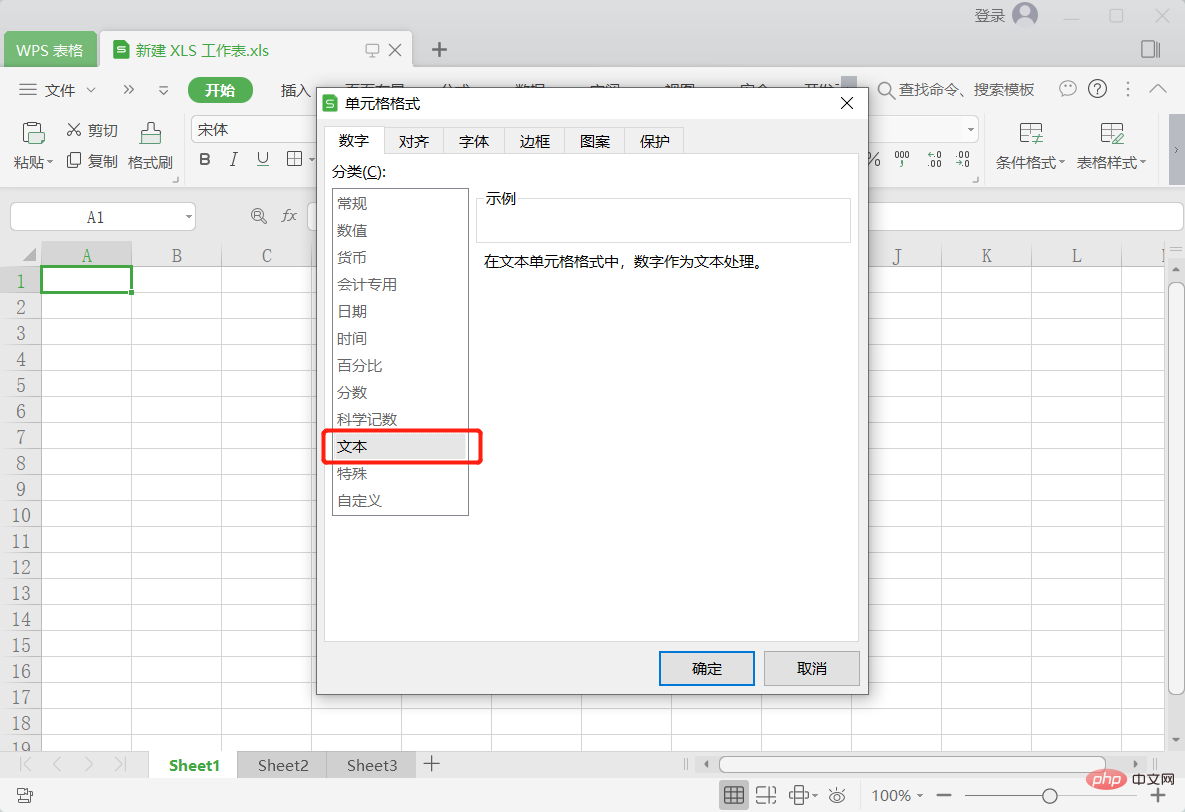Switch to page break preview in status bar

[766, 795]
